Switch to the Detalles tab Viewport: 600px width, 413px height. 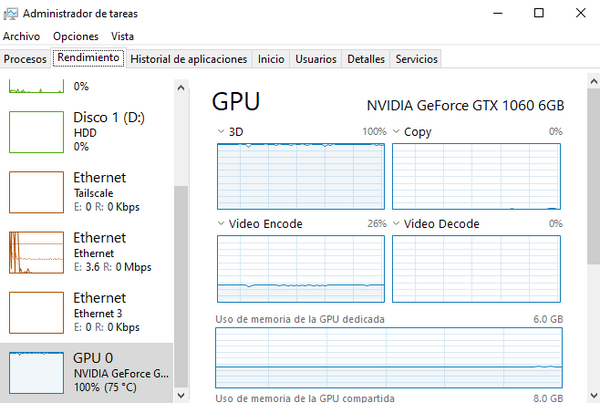coord(365,59)
